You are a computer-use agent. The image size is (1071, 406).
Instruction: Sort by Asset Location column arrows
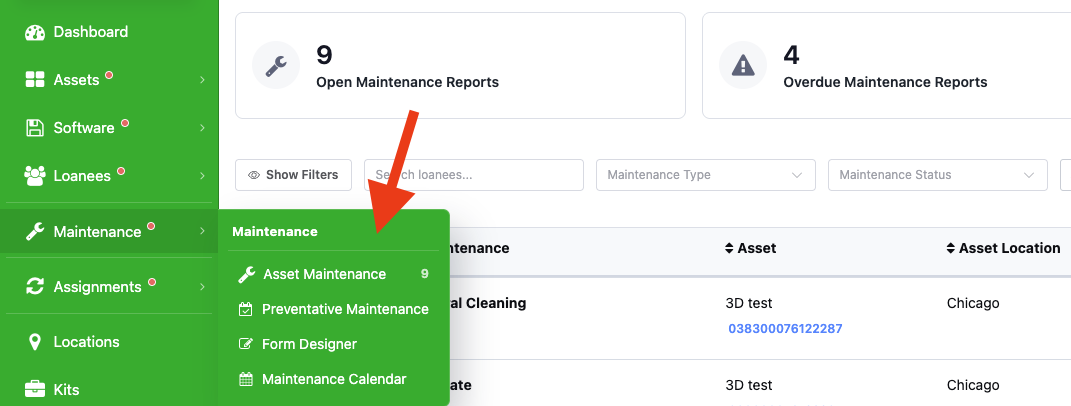click(950, 248)
